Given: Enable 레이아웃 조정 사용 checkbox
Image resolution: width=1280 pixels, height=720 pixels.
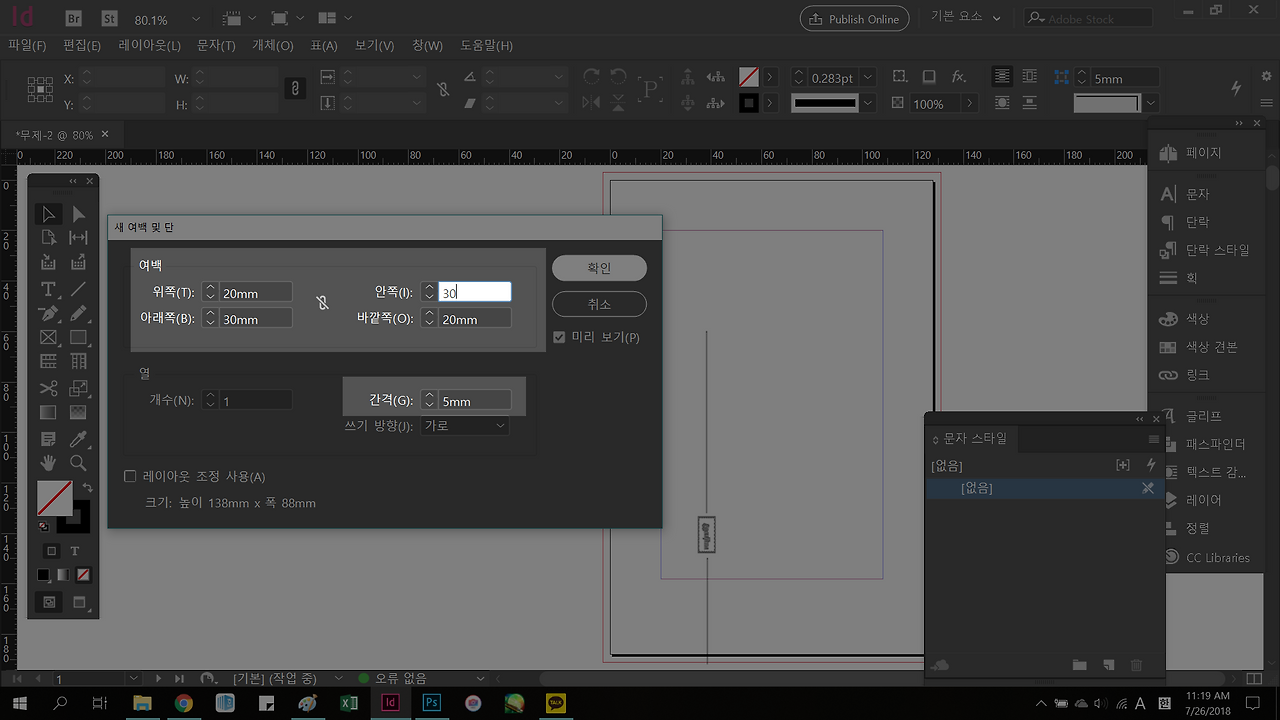Looking at the screenshot, I should [130, 477].
